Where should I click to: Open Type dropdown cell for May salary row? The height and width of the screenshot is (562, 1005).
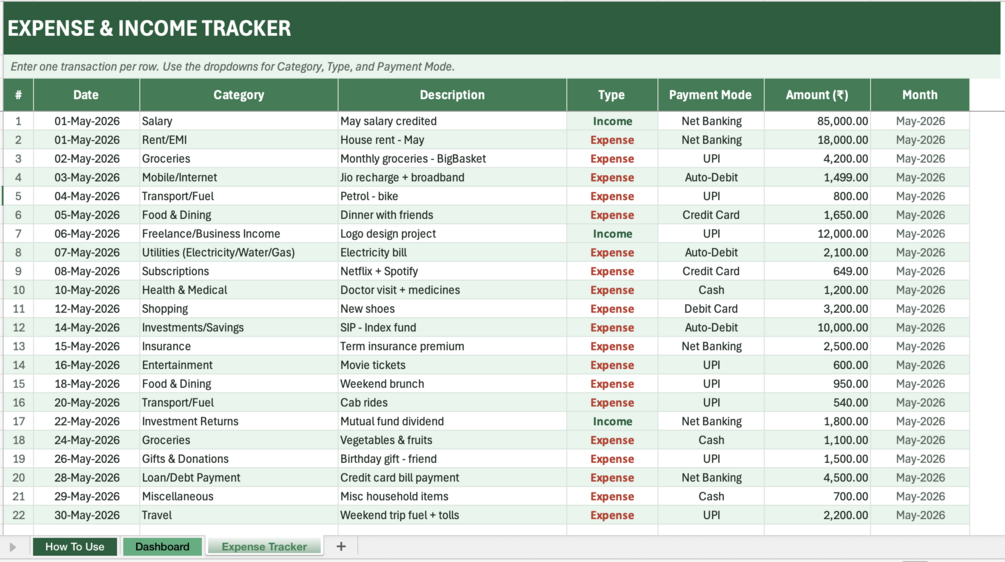click(x=612, y=121)
